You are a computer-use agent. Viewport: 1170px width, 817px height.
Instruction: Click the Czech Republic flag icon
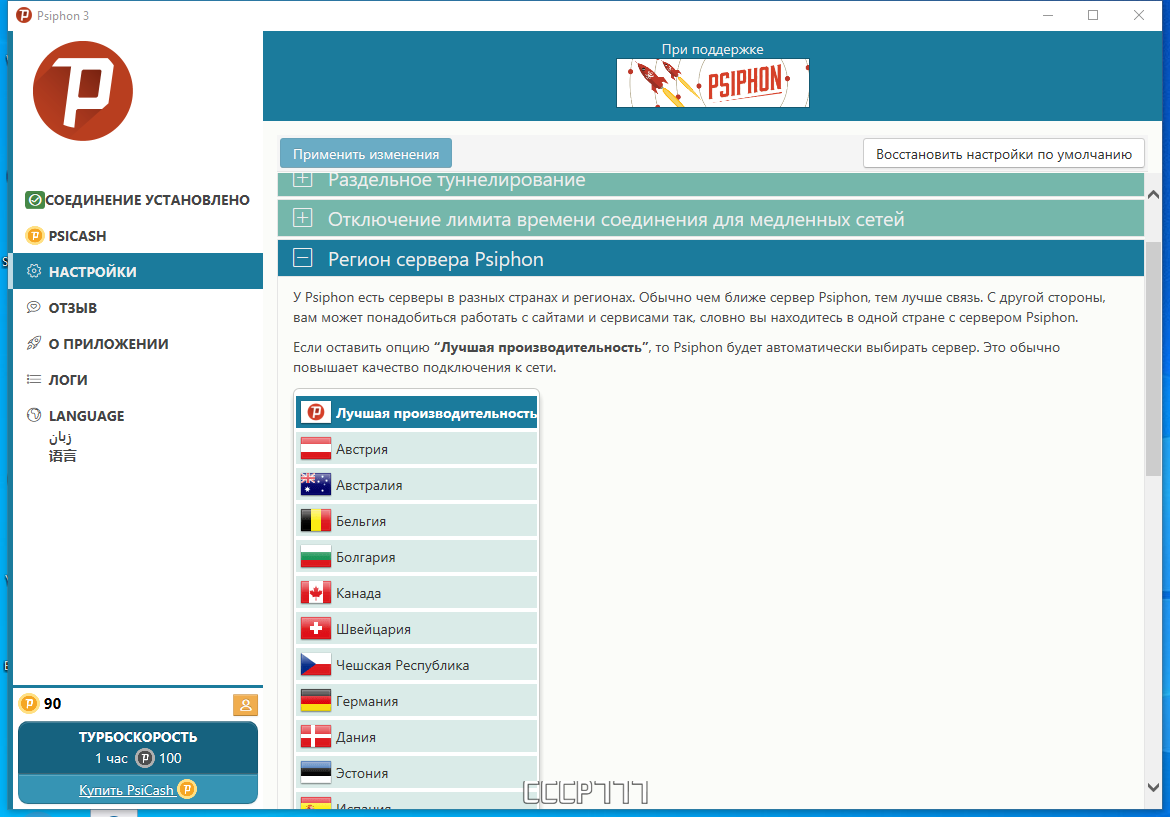[x=316, y=664]
